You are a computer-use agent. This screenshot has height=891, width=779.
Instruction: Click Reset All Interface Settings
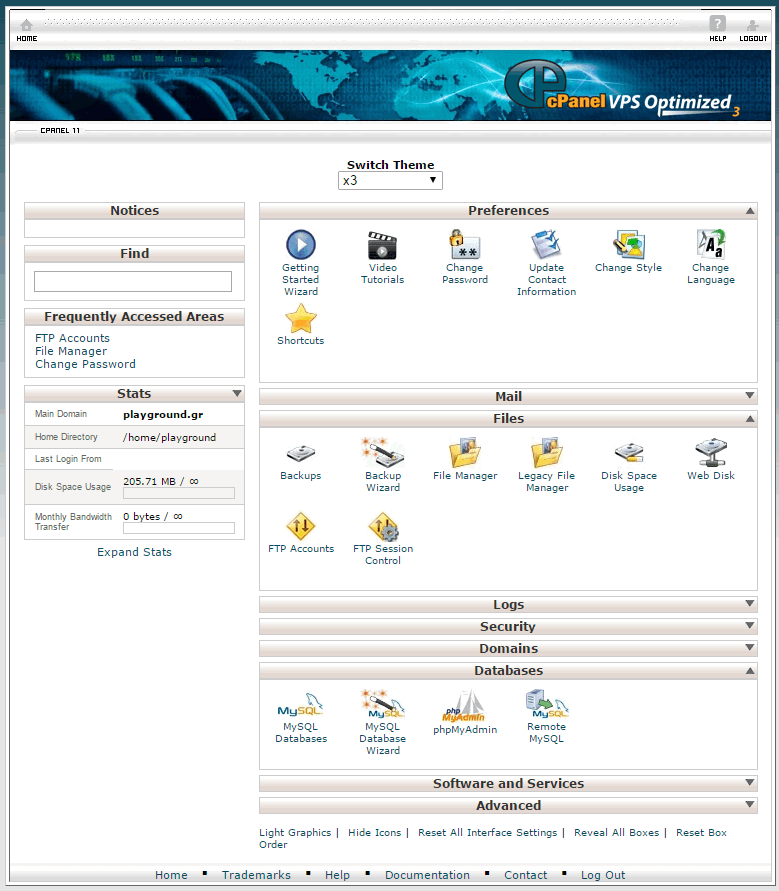[x=488, y=832]
